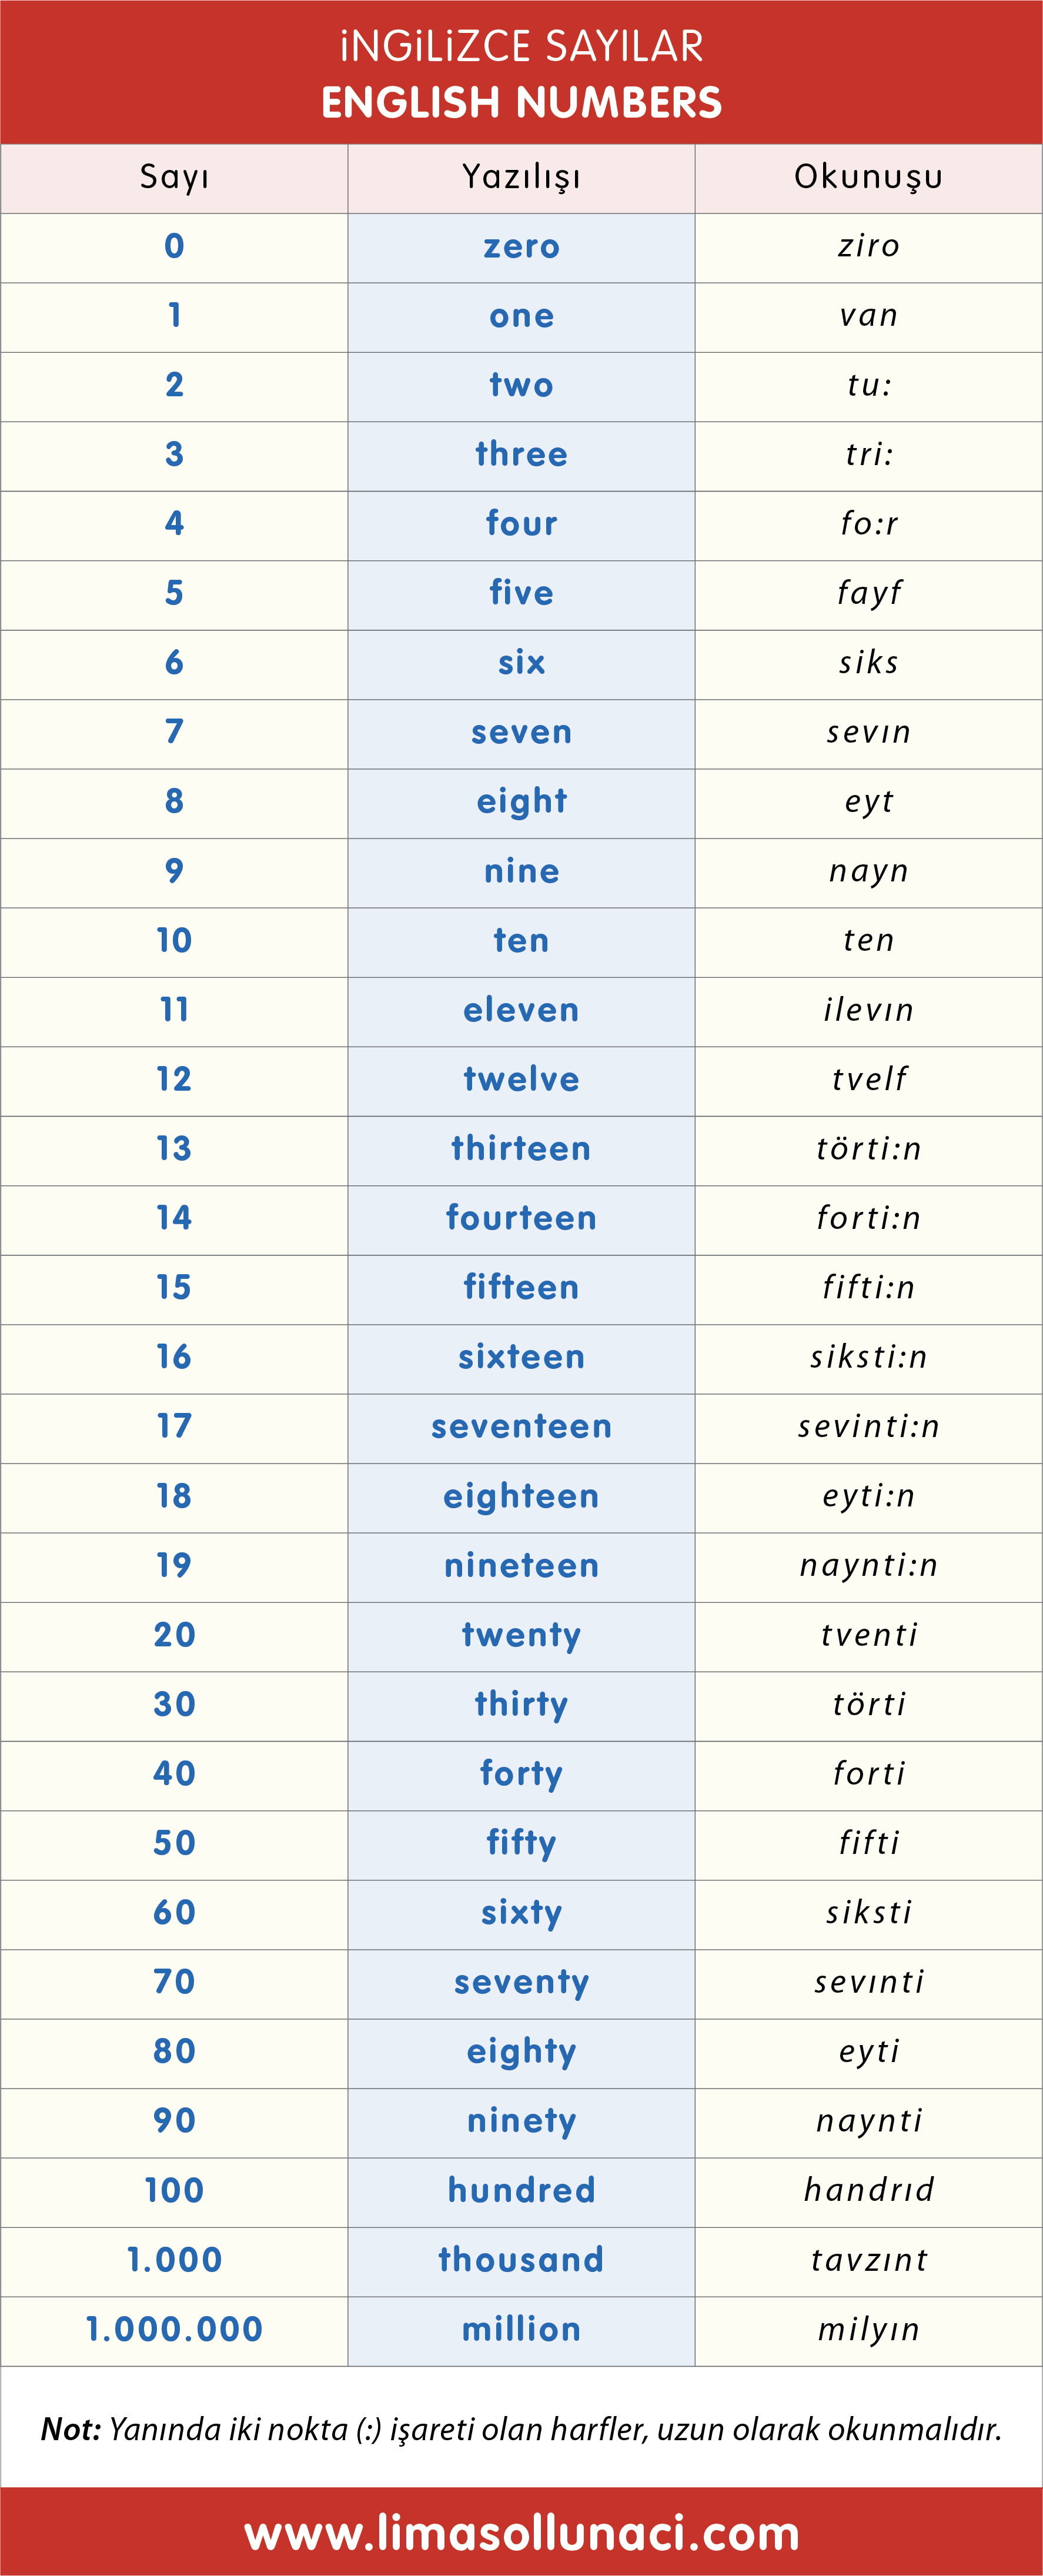Click the number 7 cell

click(x=174, y=732)
